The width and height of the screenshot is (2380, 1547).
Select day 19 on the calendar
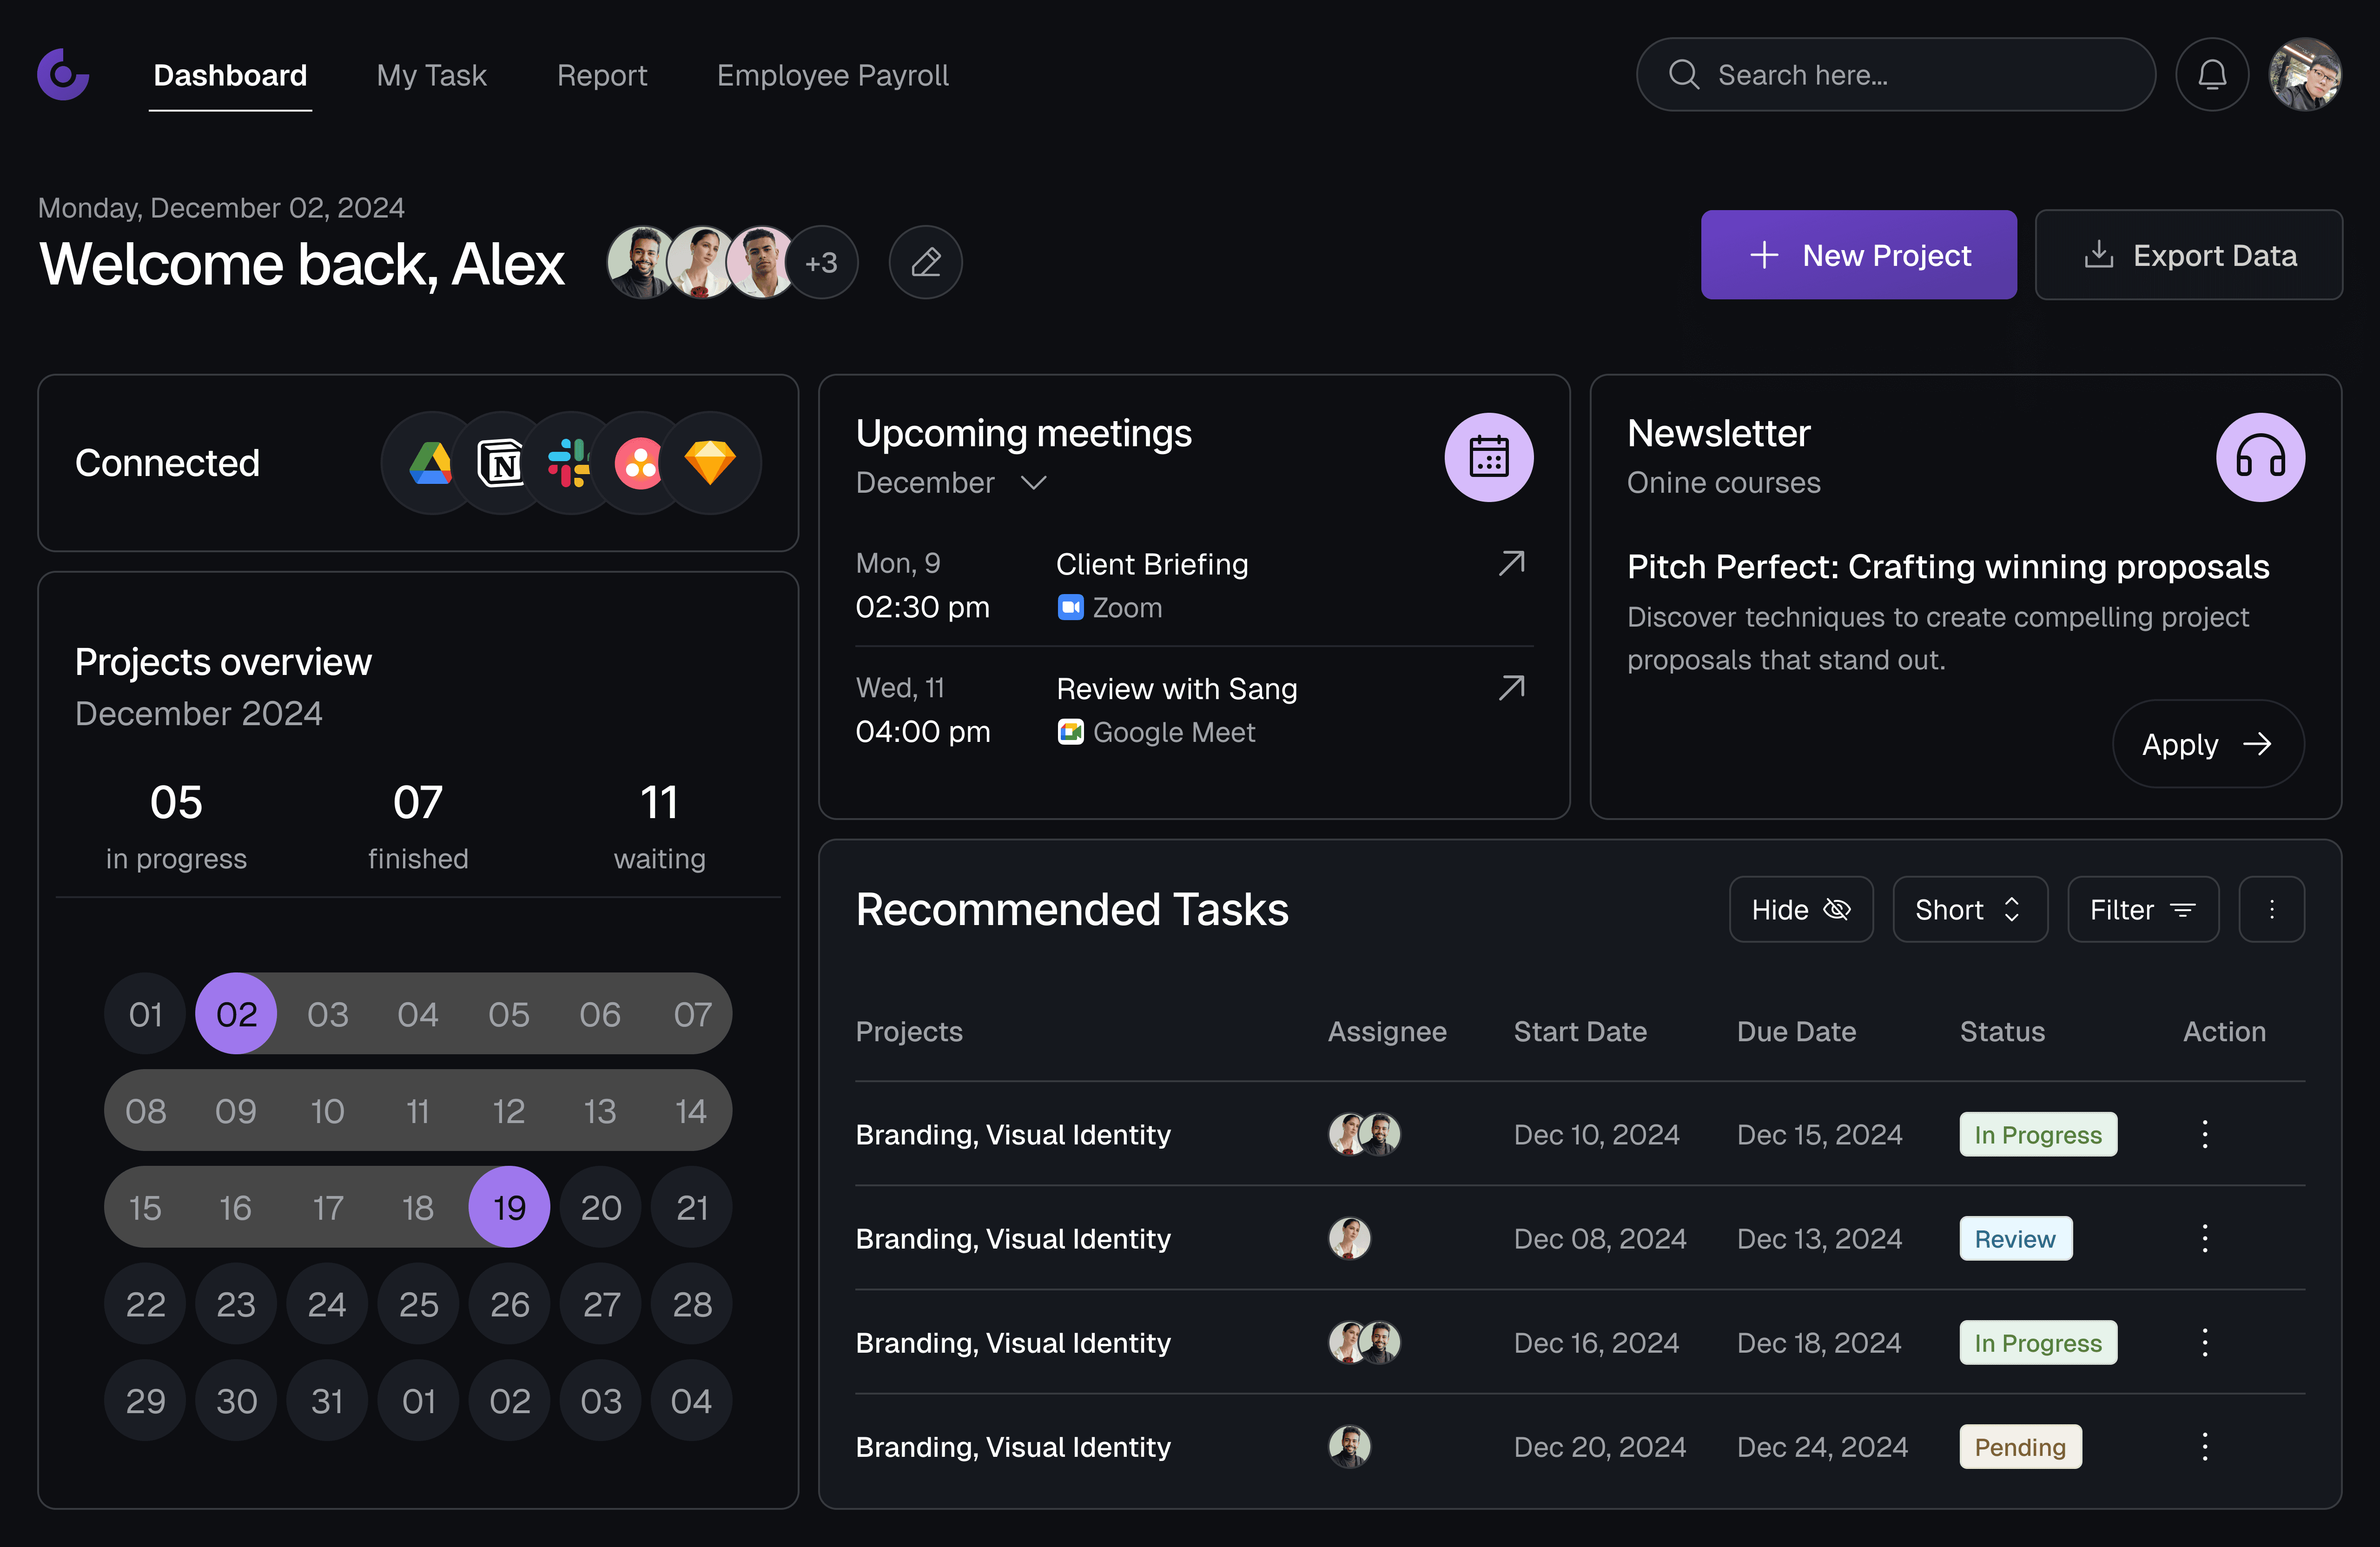pyautogui.click(x=509, y=1207)
